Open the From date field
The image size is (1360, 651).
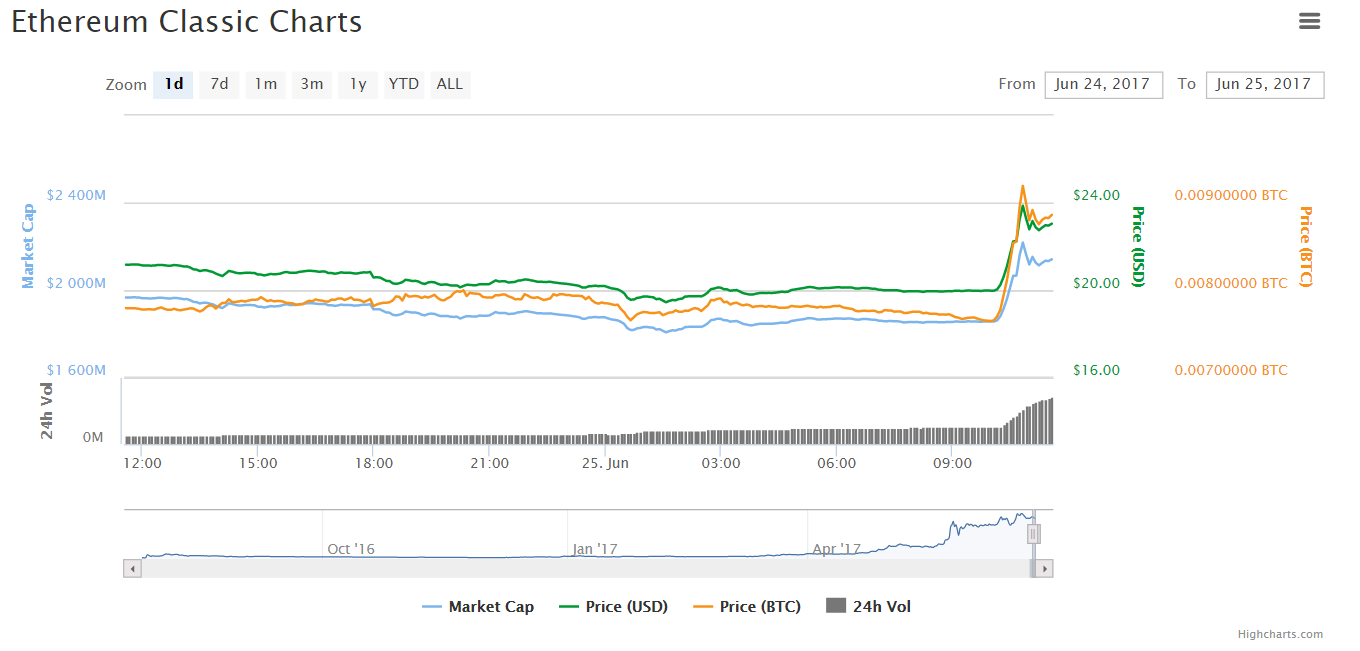pos(1103,85)
